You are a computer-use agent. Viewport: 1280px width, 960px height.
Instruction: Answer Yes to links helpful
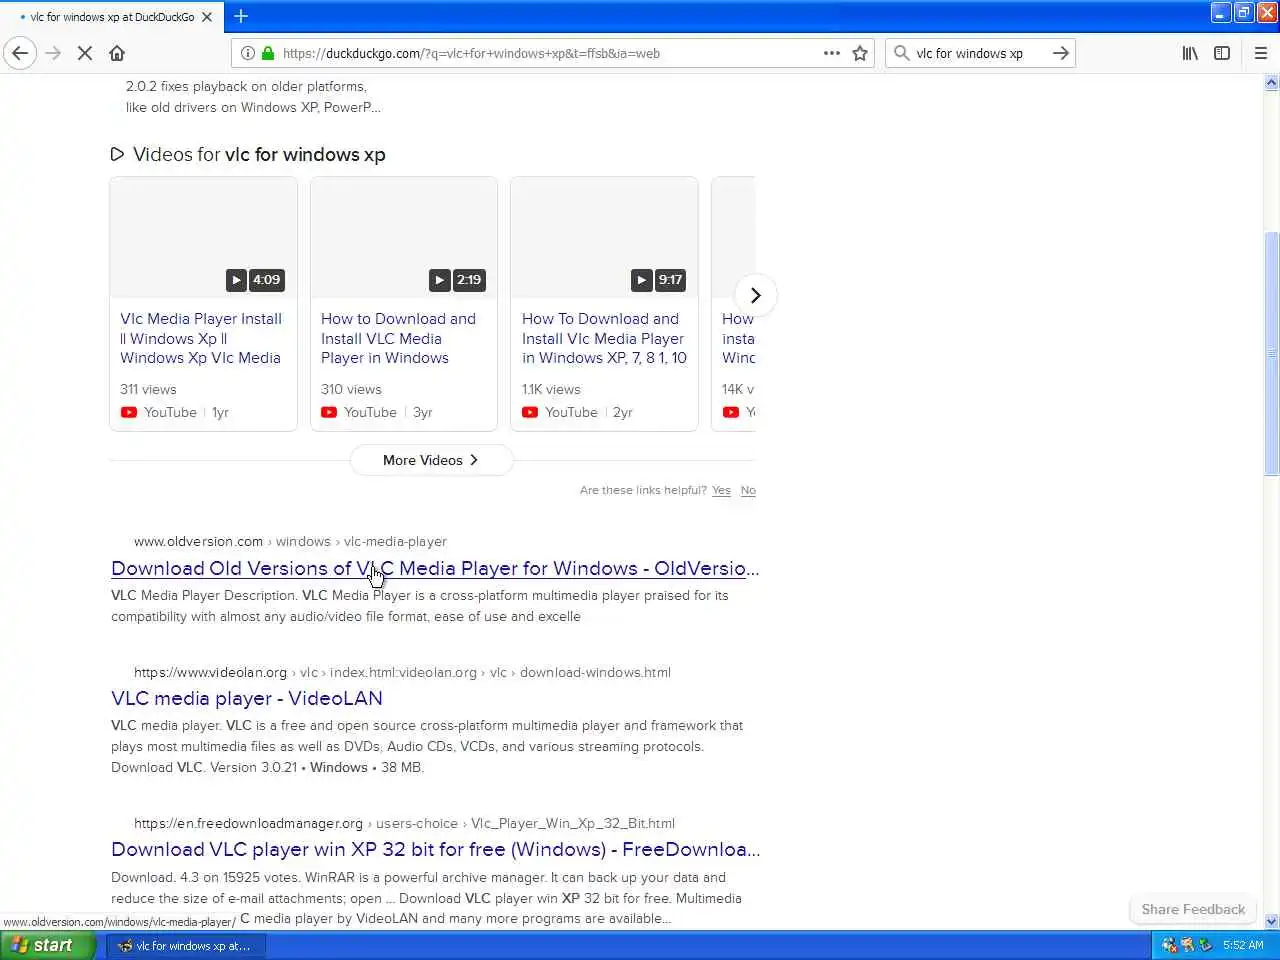(x=721, y=490)
